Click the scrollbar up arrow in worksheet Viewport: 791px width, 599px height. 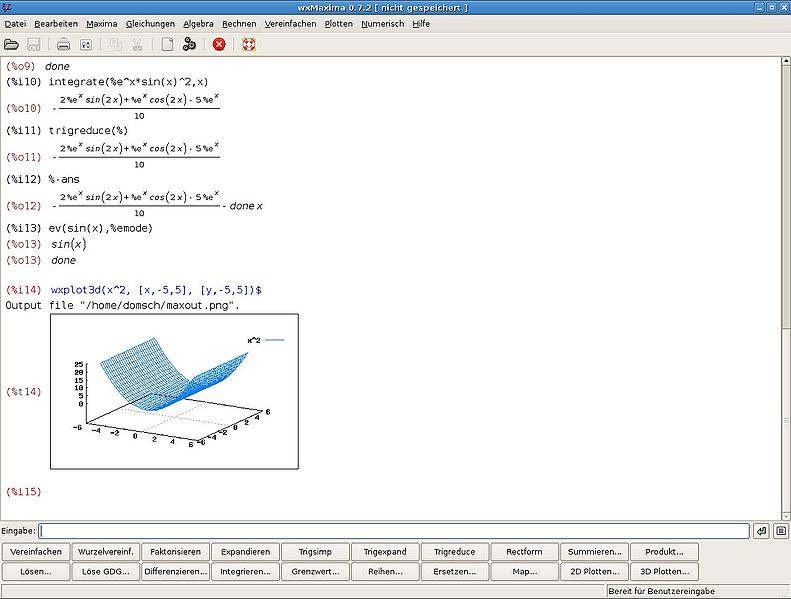coord(783,63)
